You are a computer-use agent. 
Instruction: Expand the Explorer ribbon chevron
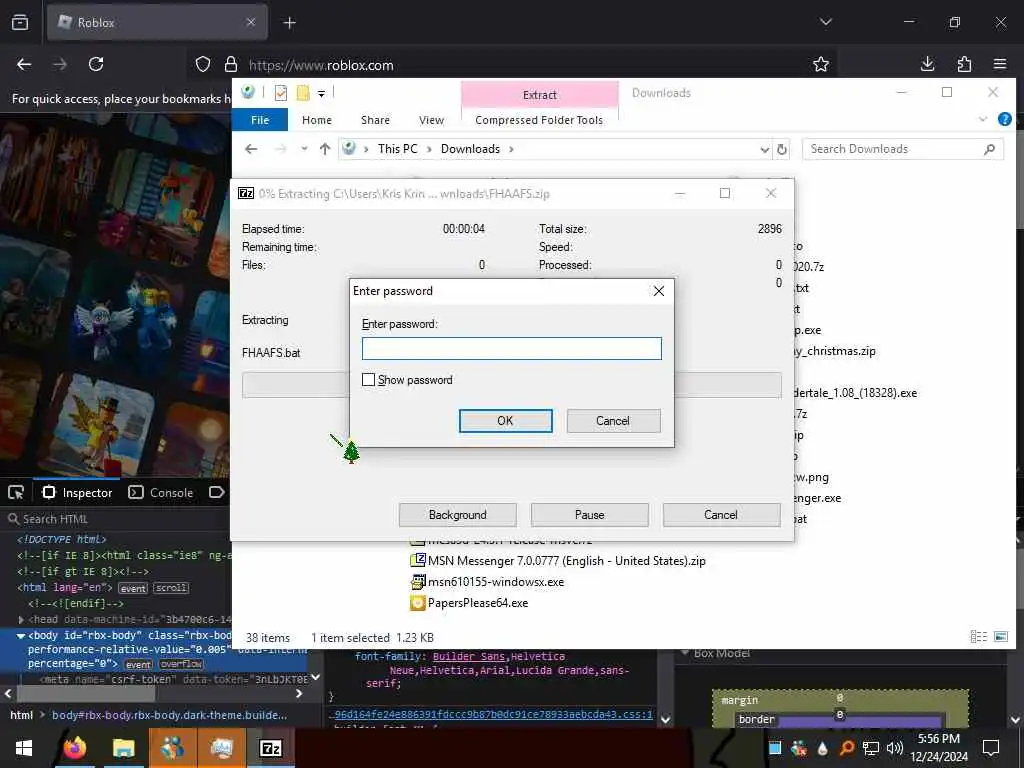coord(982,119)
